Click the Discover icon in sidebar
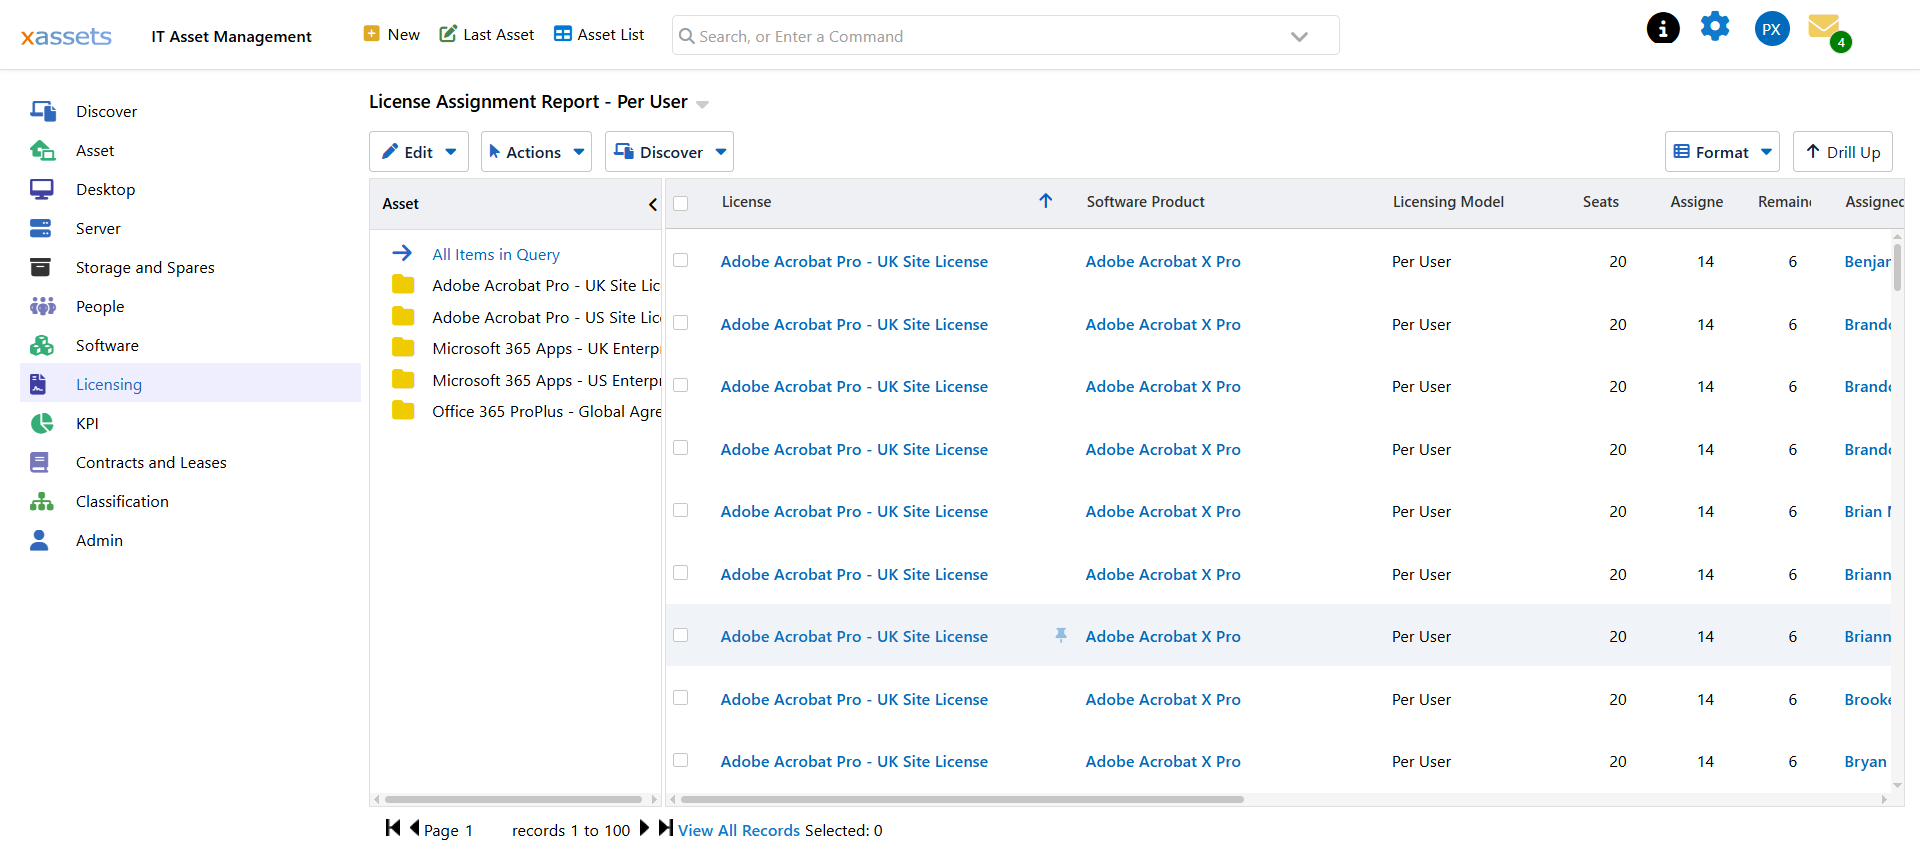Viewport: 1920px width, 864px height. pos(42,111)
